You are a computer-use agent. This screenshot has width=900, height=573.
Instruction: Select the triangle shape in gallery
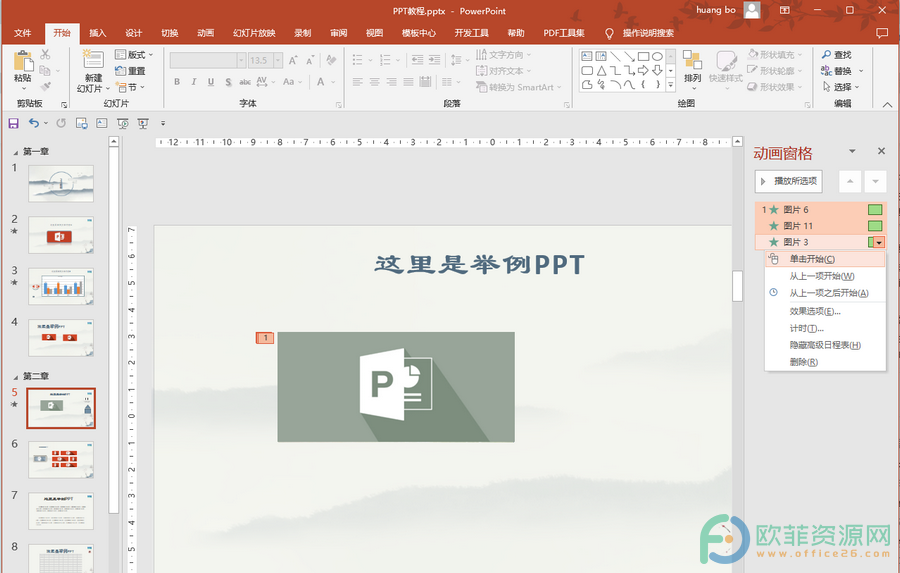tap(601, 71)
